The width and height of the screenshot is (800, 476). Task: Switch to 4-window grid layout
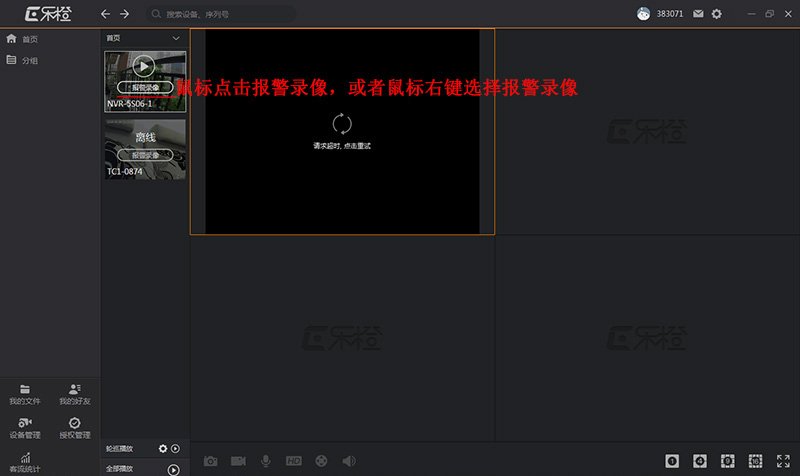[700, 461]
